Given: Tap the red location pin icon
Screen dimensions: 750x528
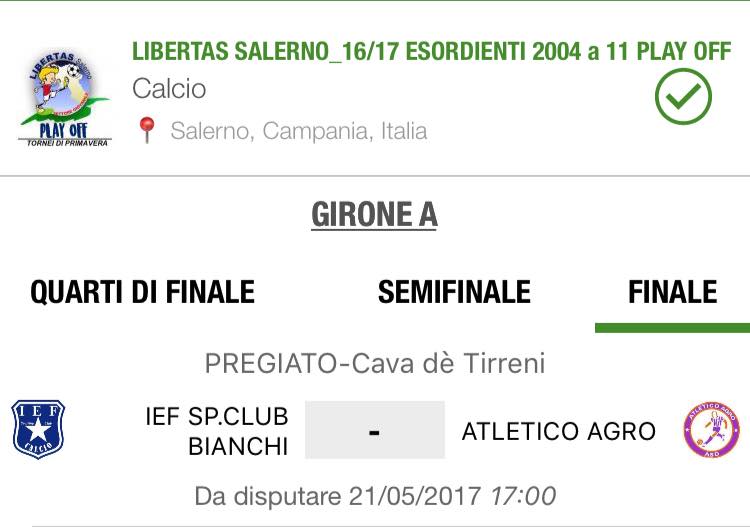Looking at the screenshot, I should (147, 130).
